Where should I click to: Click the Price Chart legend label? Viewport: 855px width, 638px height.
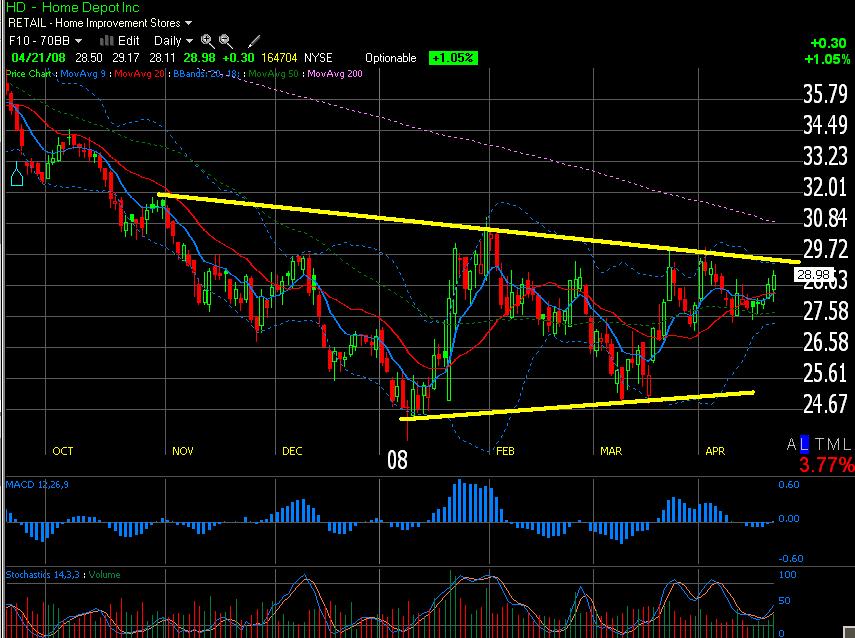pos(28,74)
